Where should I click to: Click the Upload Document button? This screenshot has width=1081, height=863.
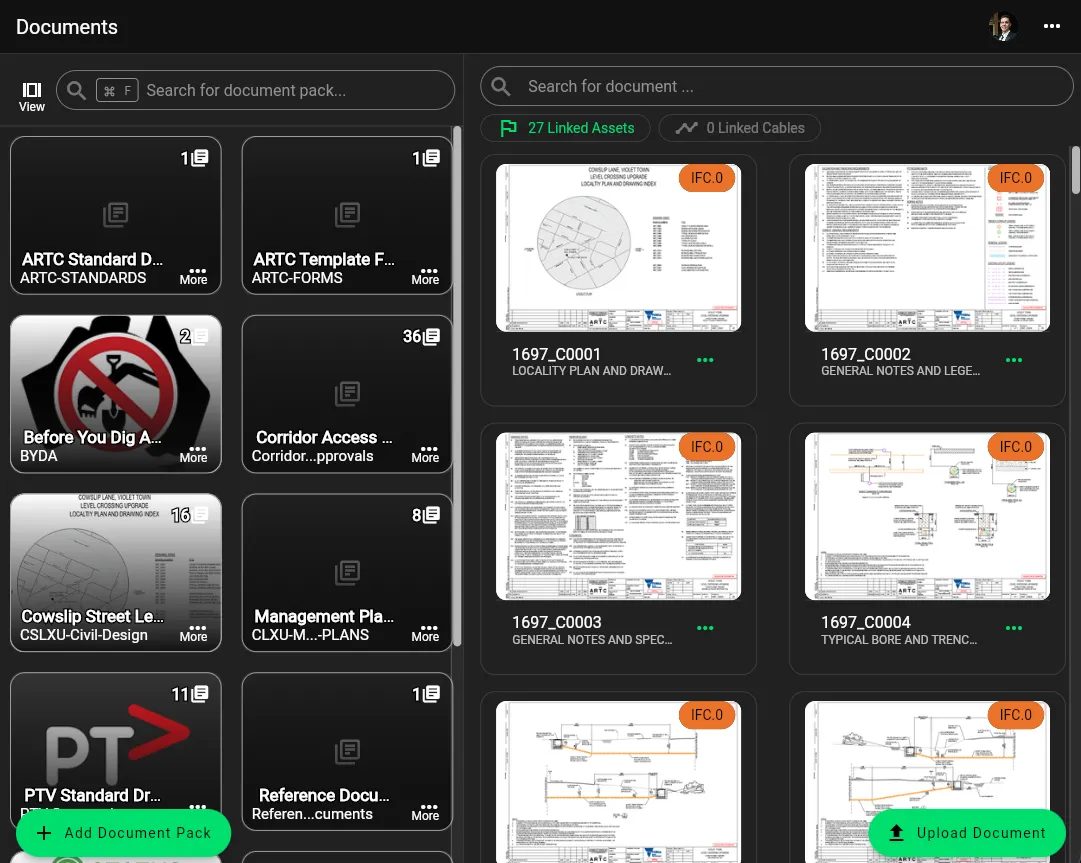(966, 833)
